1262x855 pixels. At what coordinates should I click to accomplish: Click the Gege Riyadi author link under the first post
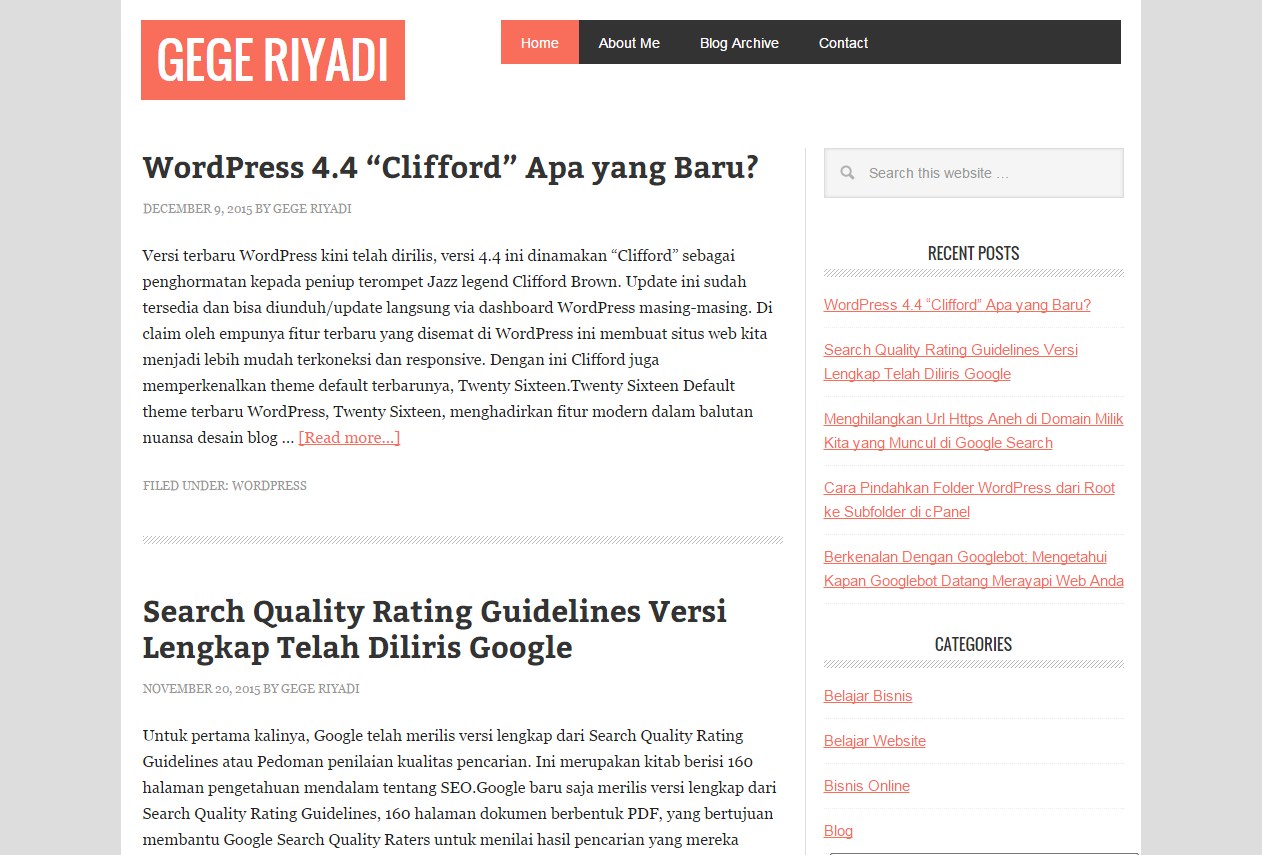(x=312, y=209)
